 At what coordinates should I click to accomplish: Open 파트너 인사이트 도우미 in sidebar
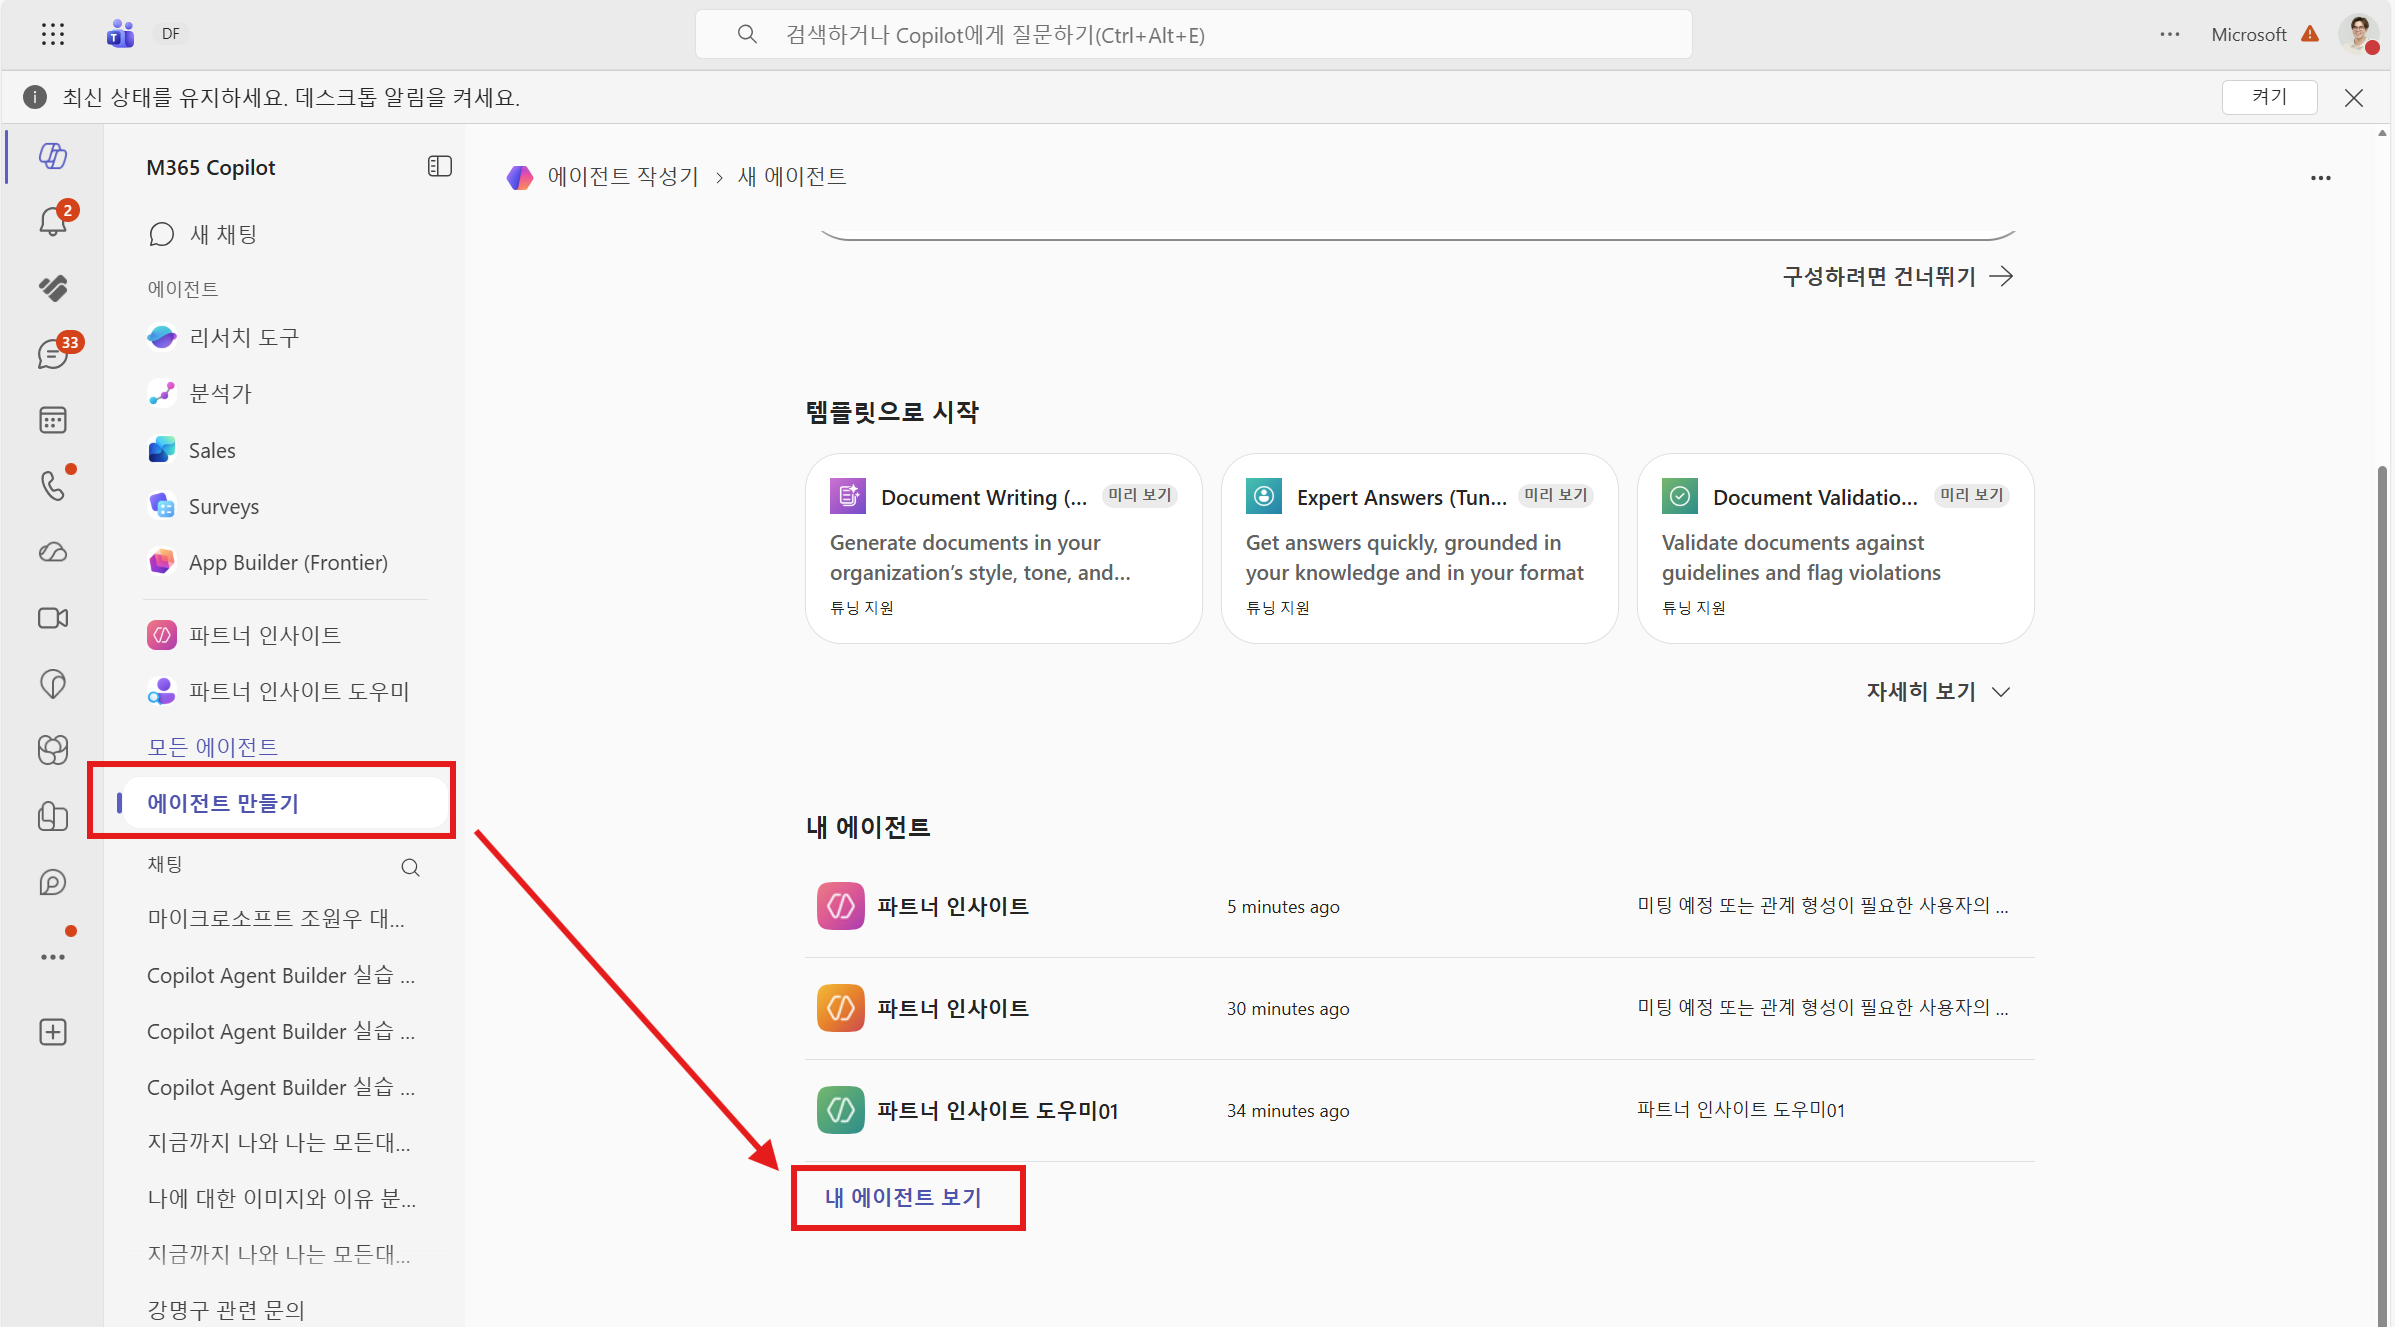tap(278, 691)
